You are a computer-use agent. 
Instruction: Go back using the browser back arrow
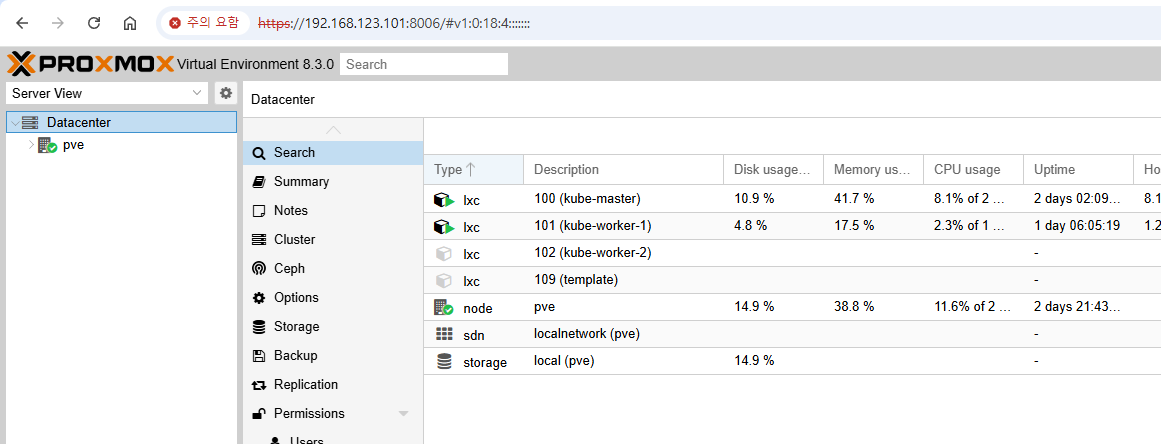pyautogui.click(x=22, y=23)
